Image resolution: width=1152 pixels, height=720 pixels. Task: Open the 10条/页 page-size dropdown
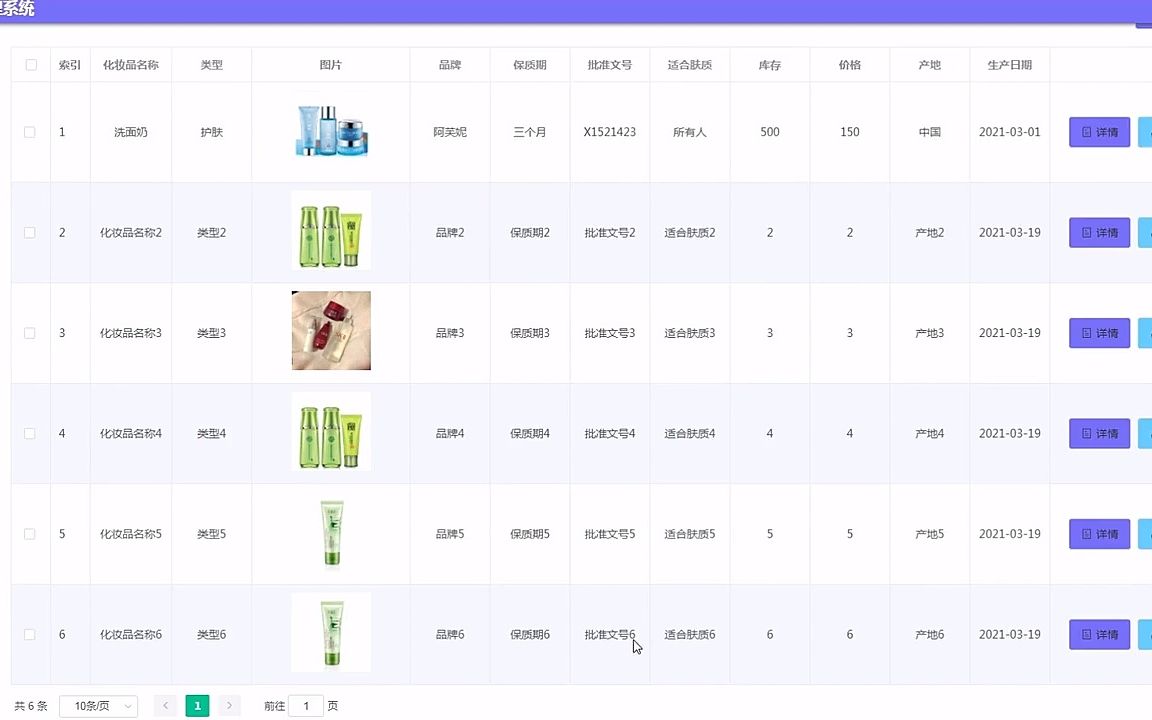[x=97, y=705]
